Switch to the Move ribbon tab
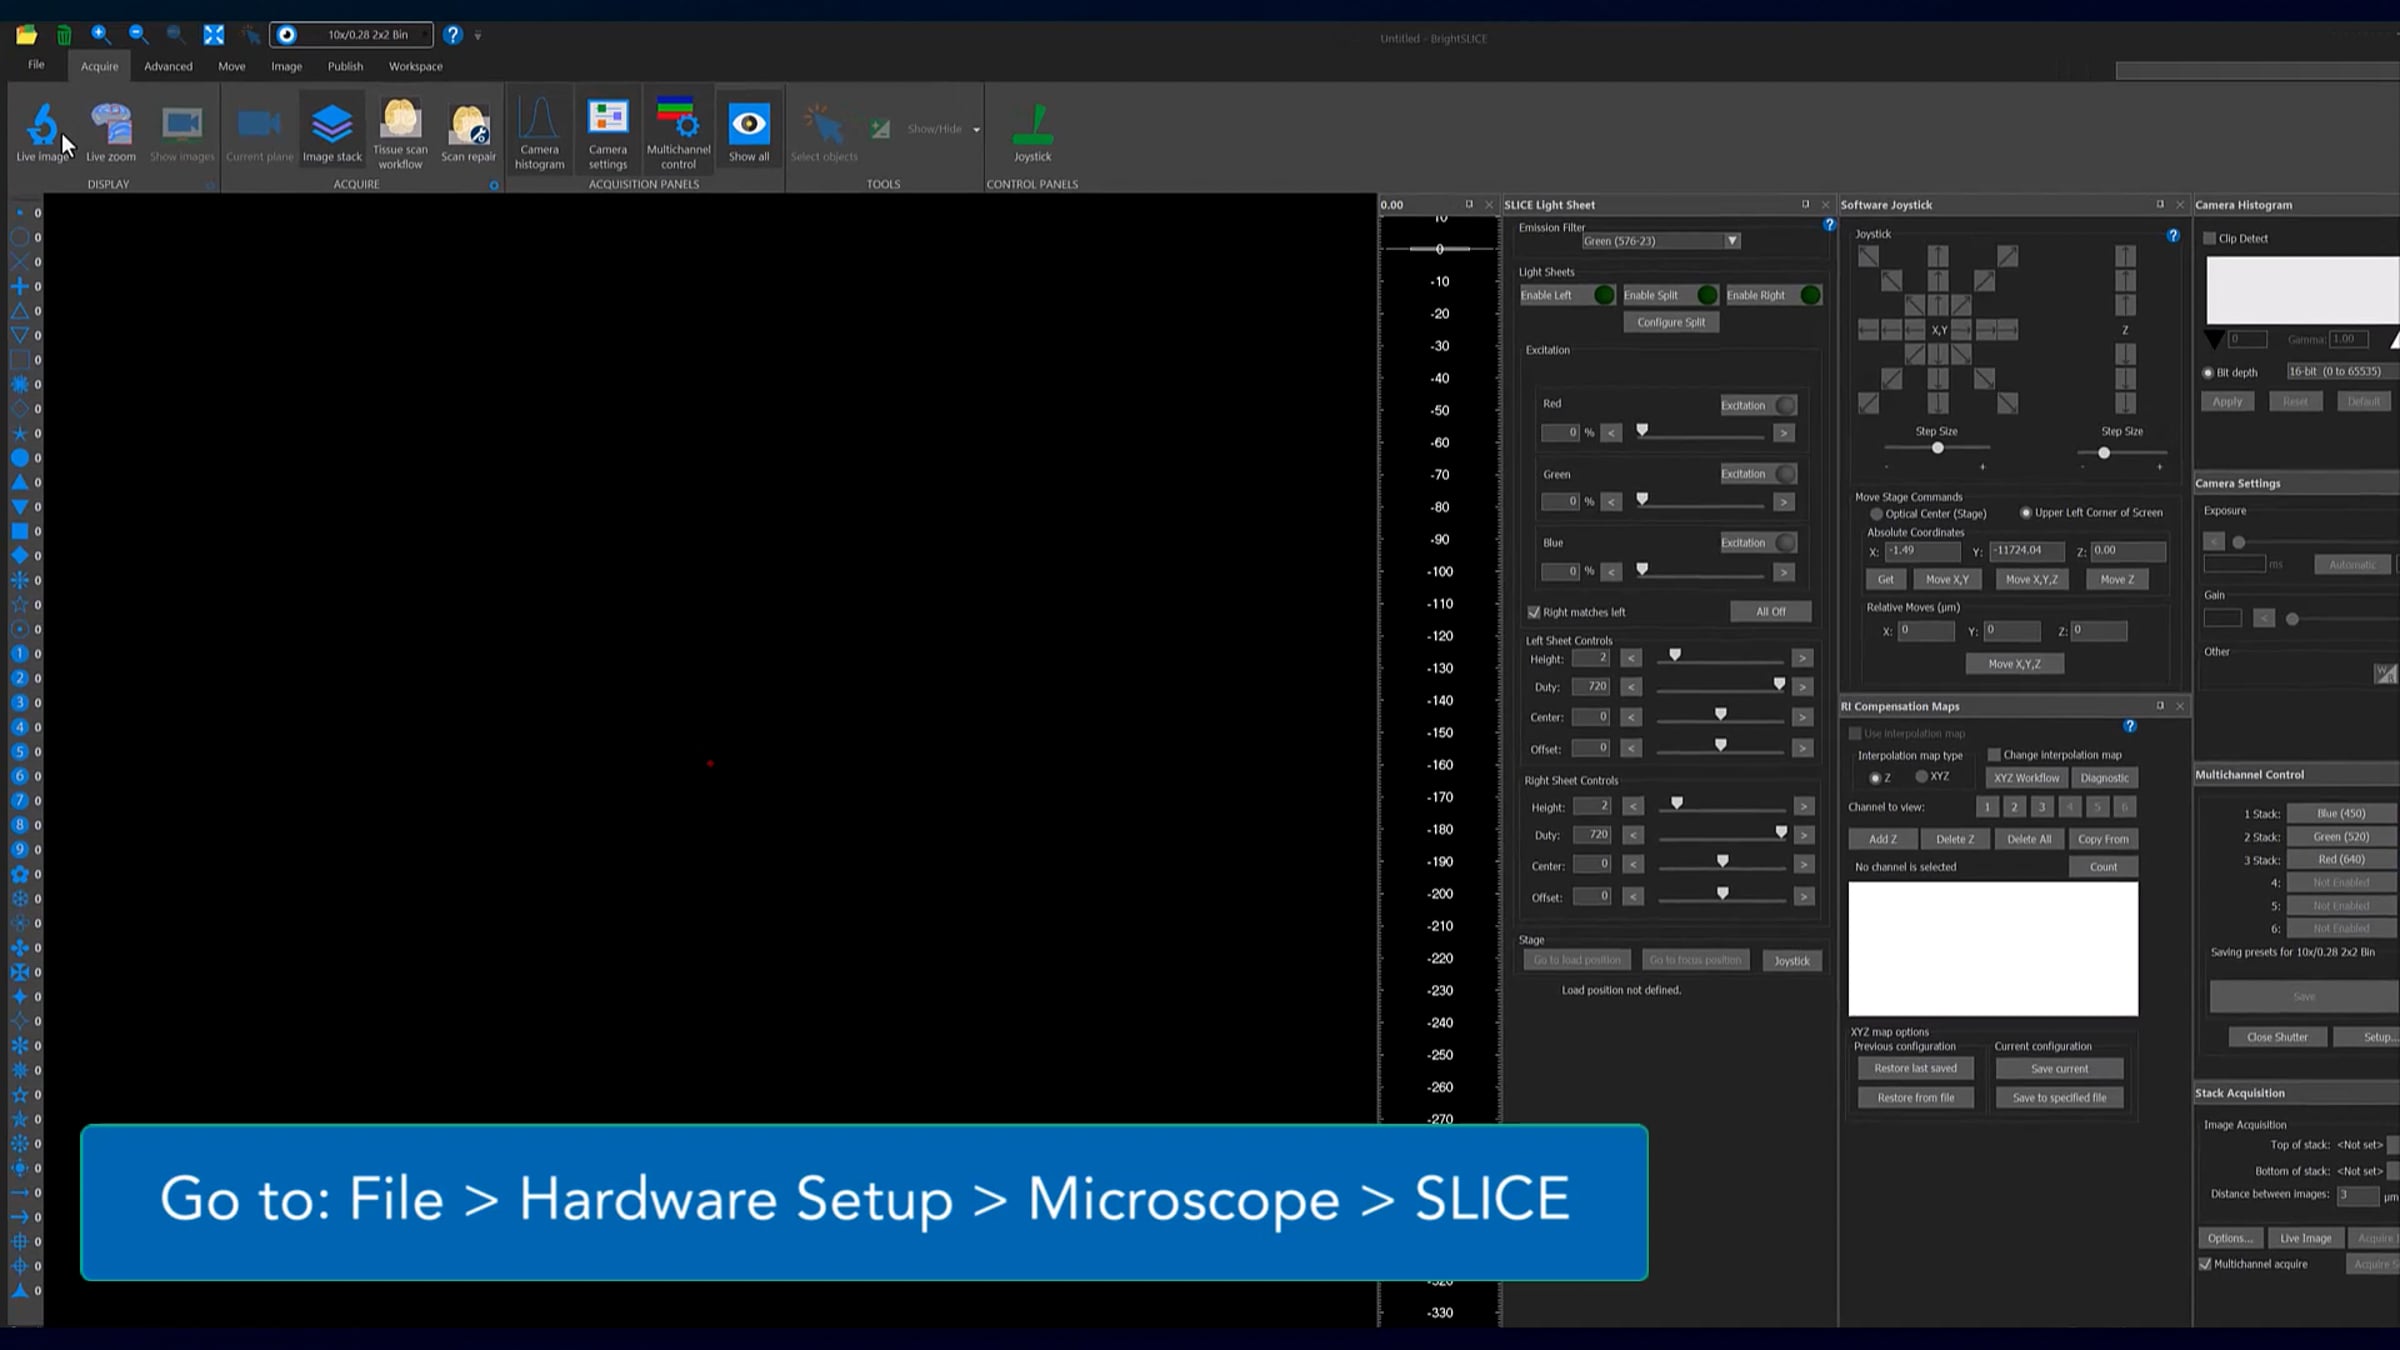This screenshot has height=1350, width=2400. coord(231,66)
